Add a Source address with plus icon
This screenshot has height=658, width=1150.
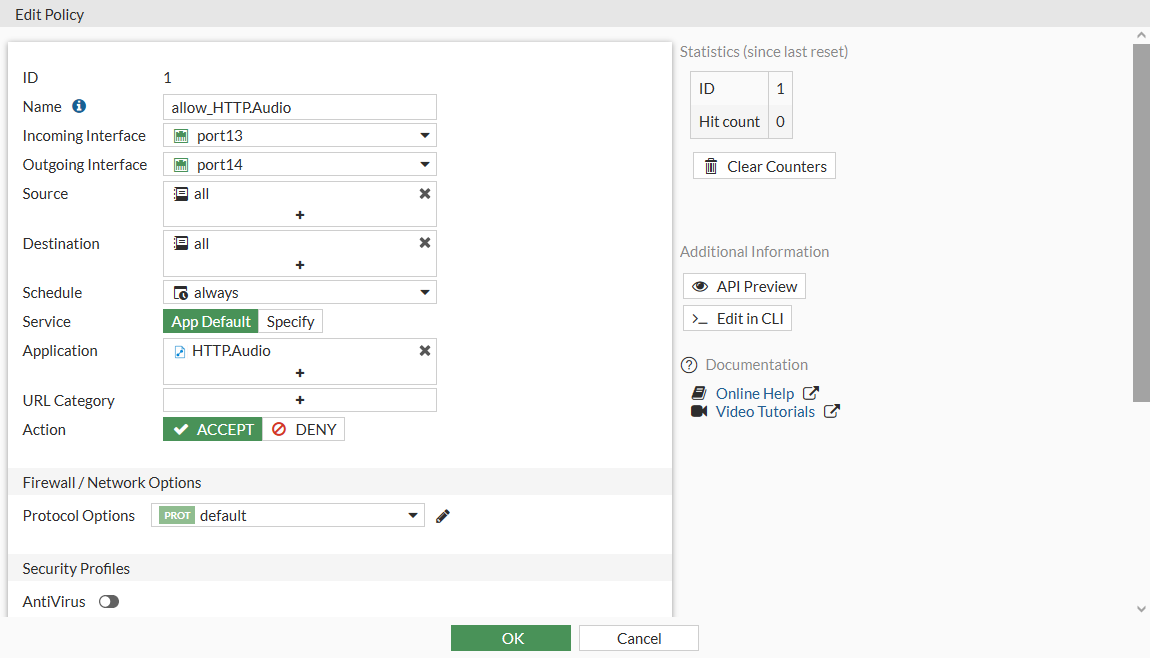300,215
